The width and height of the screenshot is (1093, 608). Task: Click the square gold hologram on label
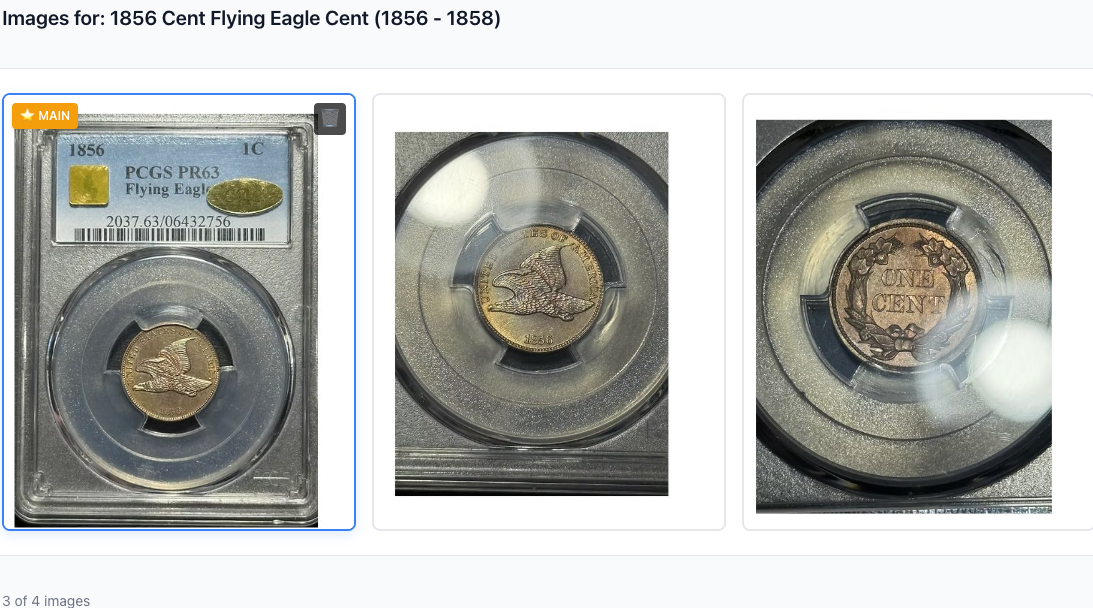(x=89, y=185)
